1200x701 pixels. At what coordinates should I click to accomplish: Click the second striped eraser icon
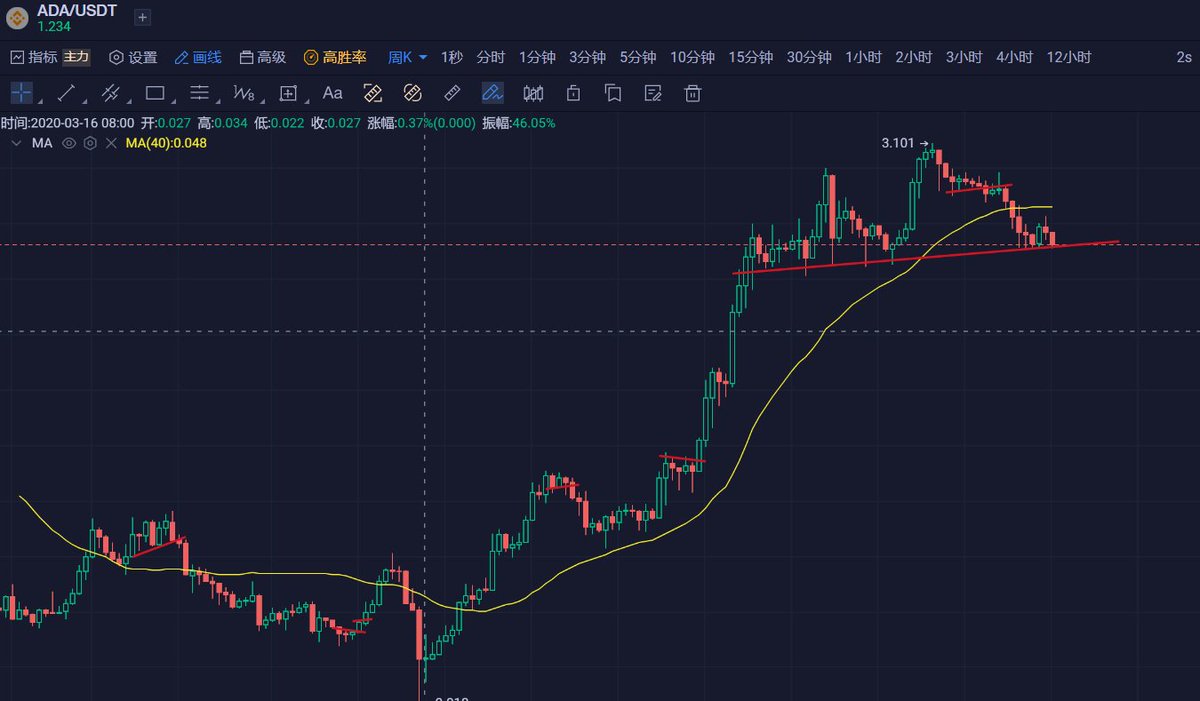pyautogui.click(x=411, y=93)
